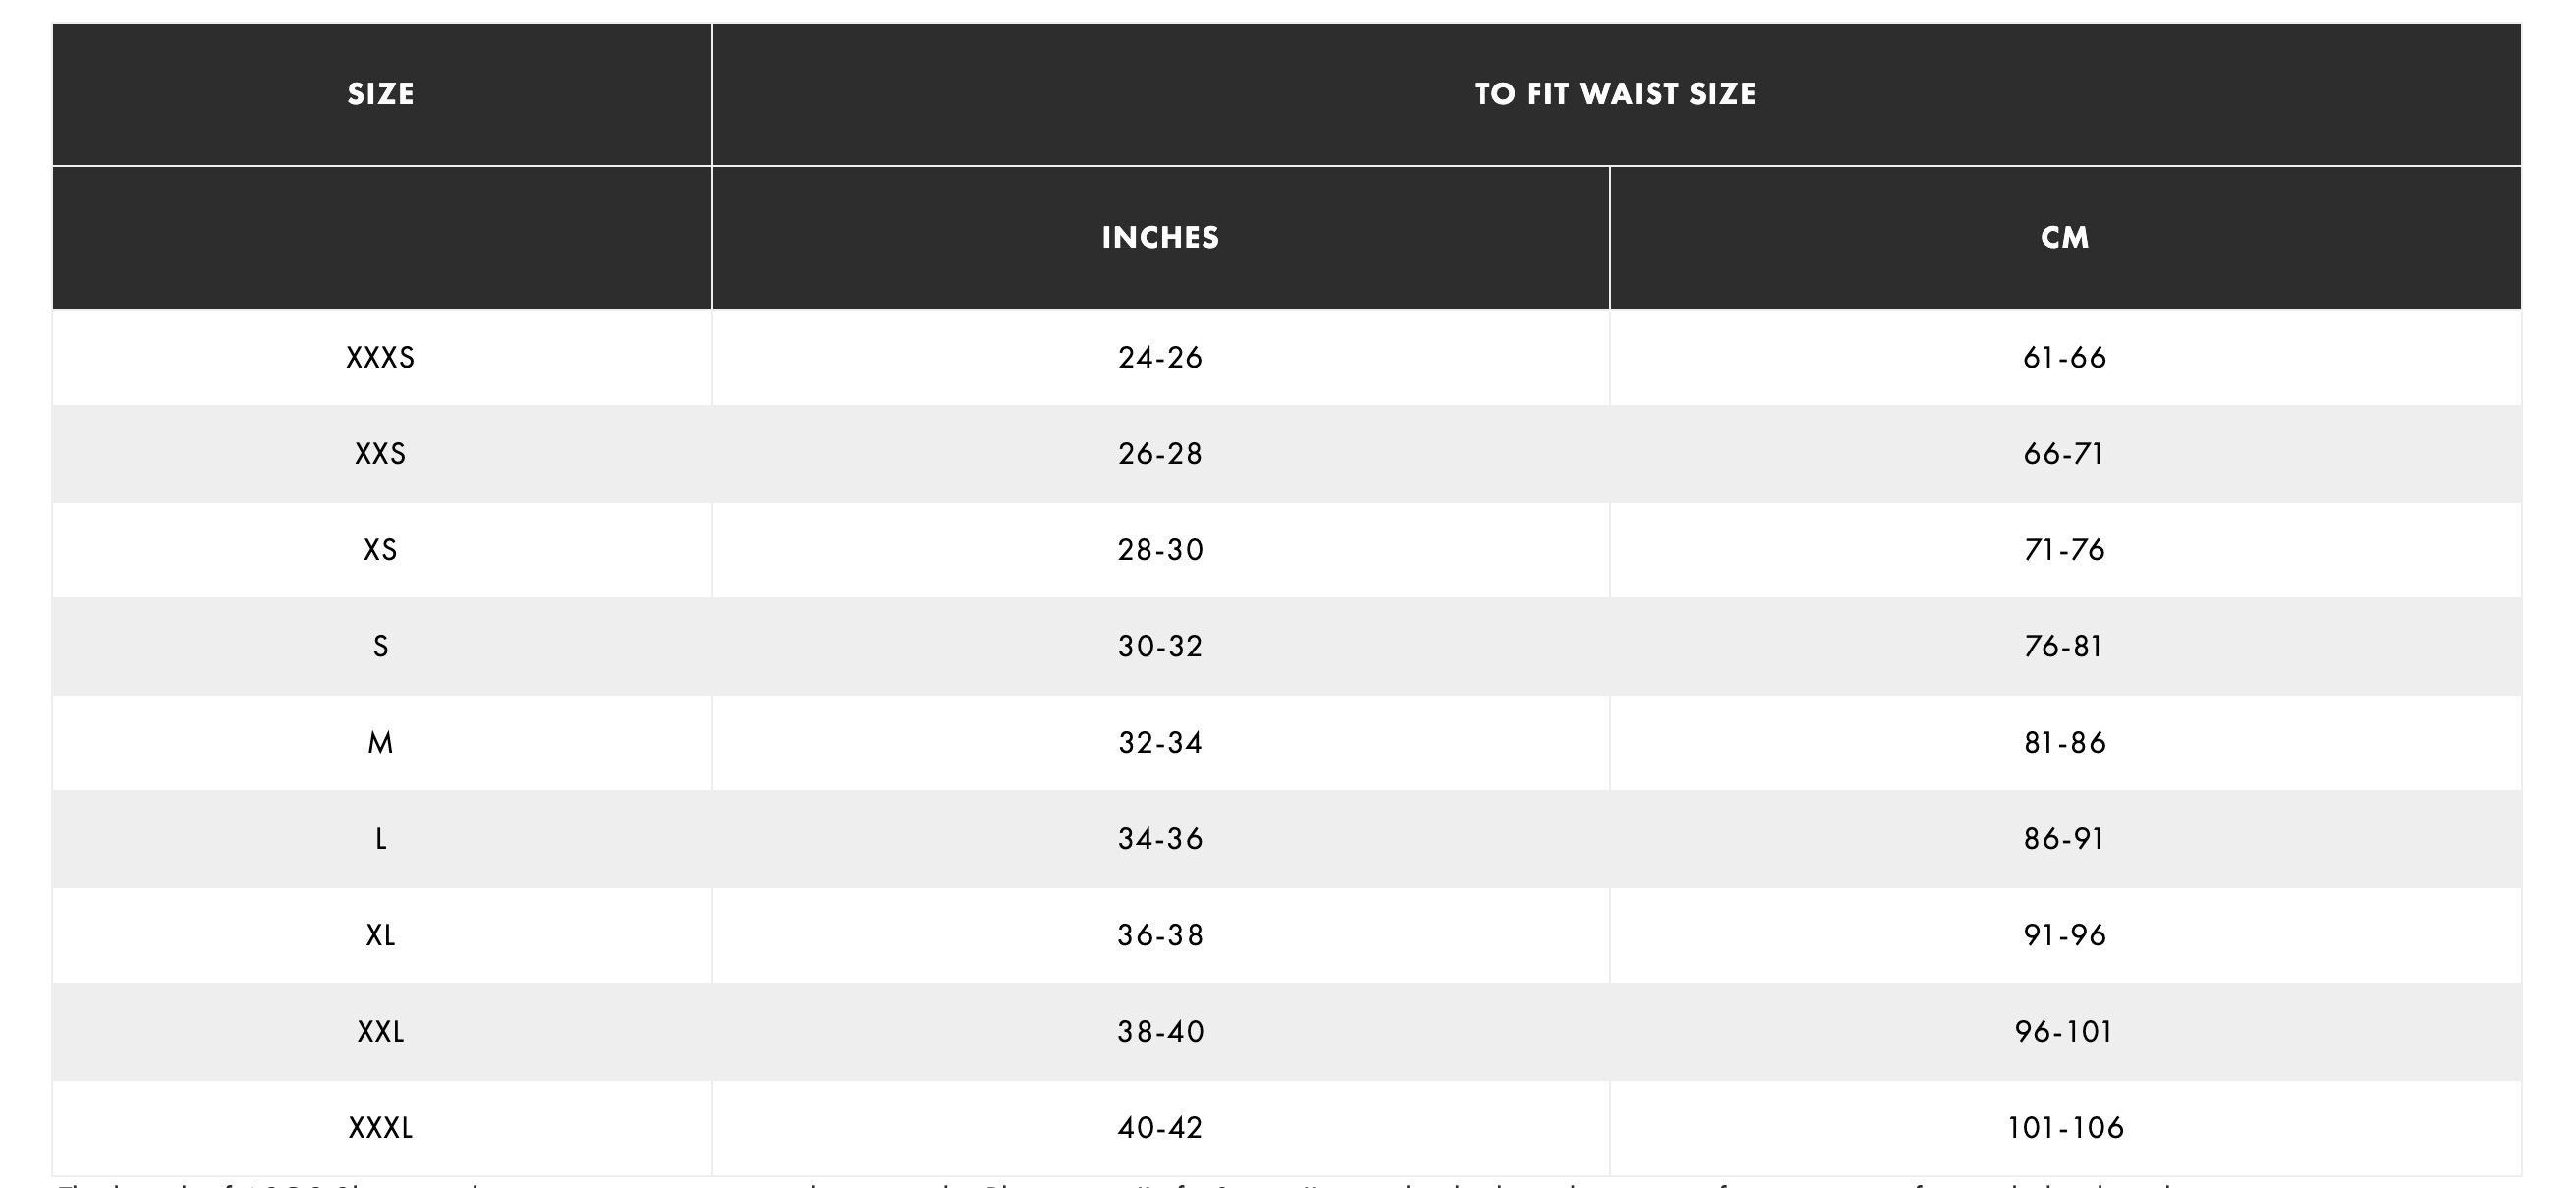Screen dimensions: 2576x1188
Task: Select the XXXL size row label
Action: 381,1128
